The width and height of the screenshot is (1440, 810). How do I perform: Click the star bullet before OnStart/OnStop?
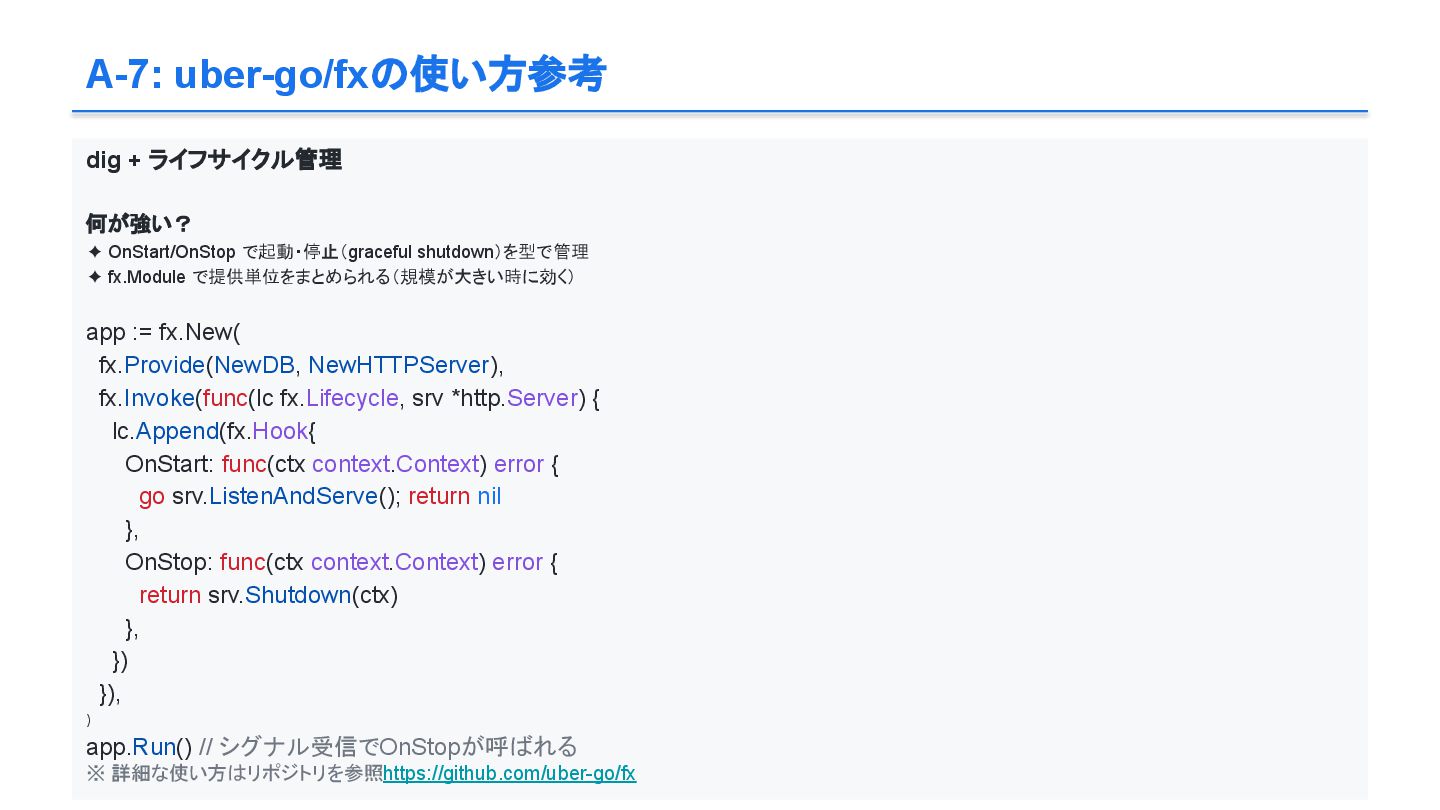coord(95,252)
